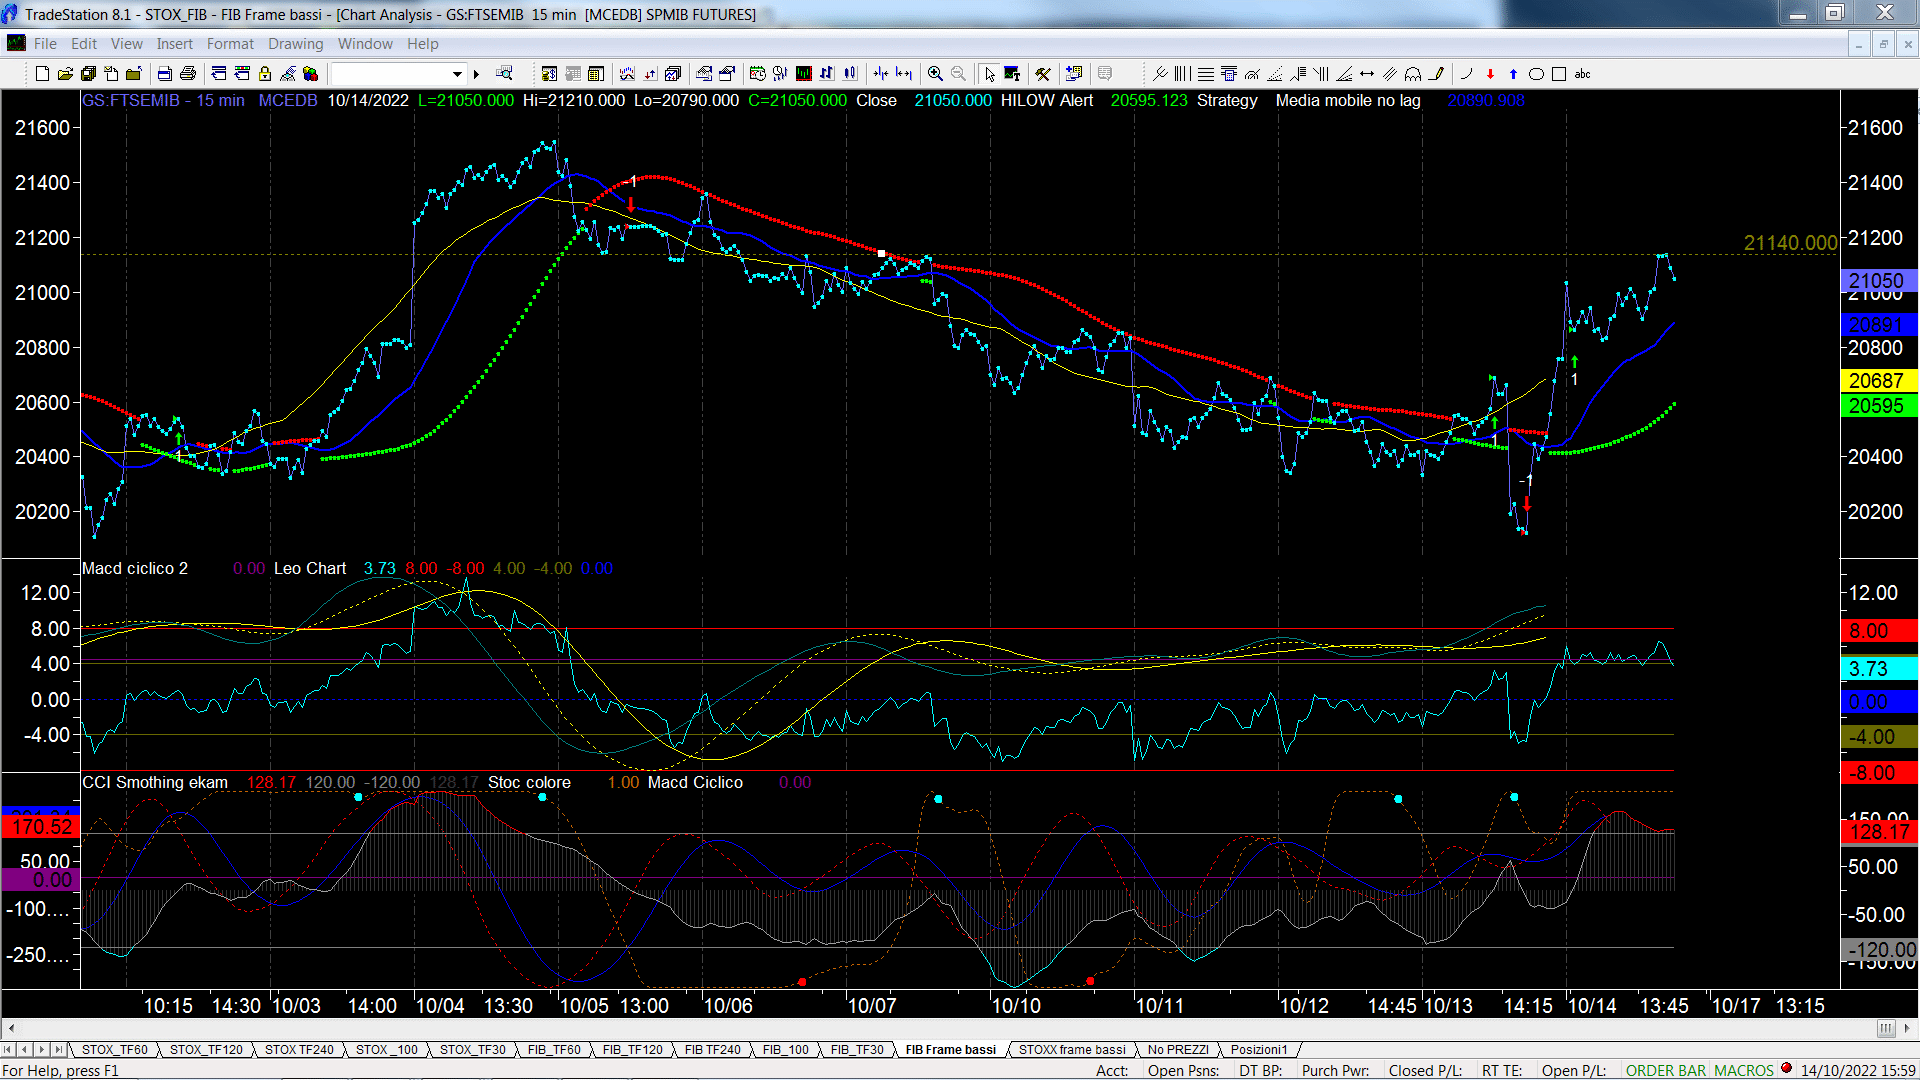
Task: Click the cyan 3.73 indicator label
Action: tap(1879, 669)
